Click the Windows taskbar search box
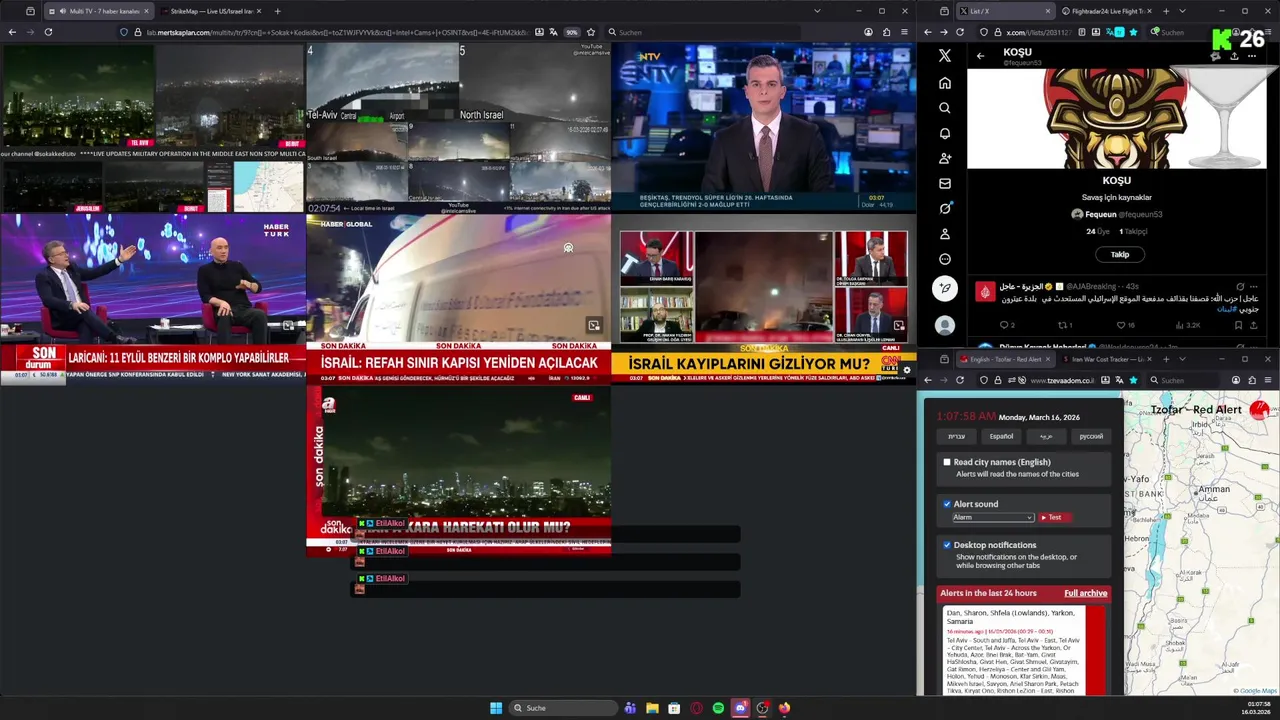The width and height of the screenshot is (1280, 720). (x=563, y=708)
